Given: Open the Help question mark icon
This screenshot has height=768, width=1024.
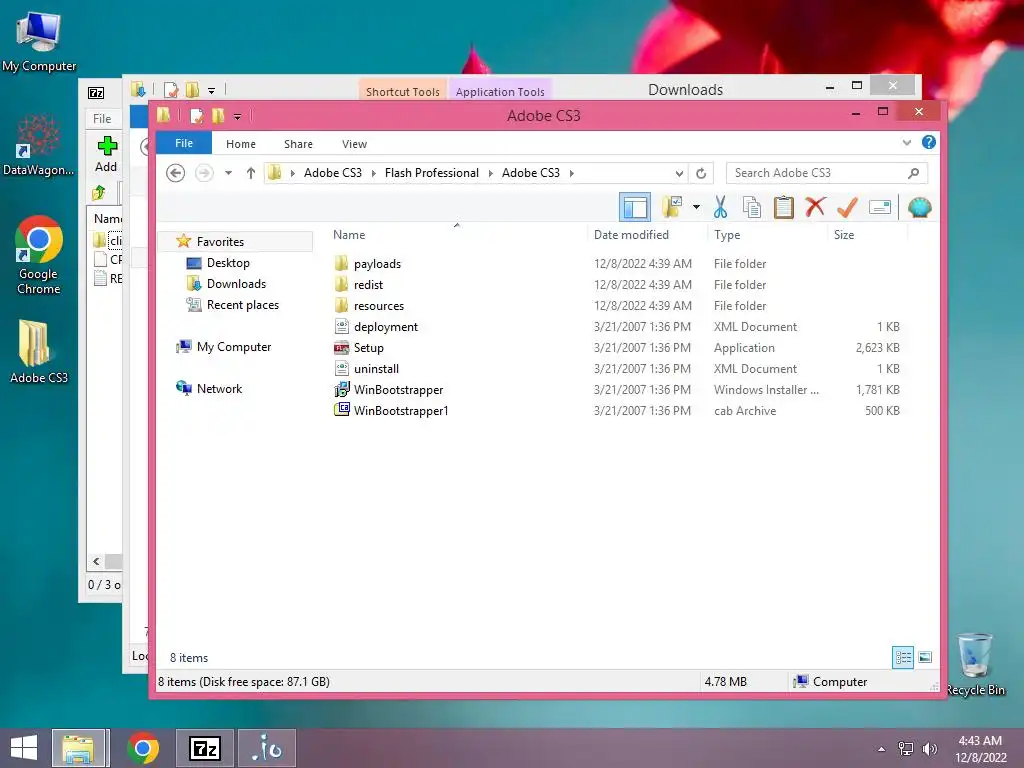Looking at the screenshot, I should click(928, 142).
